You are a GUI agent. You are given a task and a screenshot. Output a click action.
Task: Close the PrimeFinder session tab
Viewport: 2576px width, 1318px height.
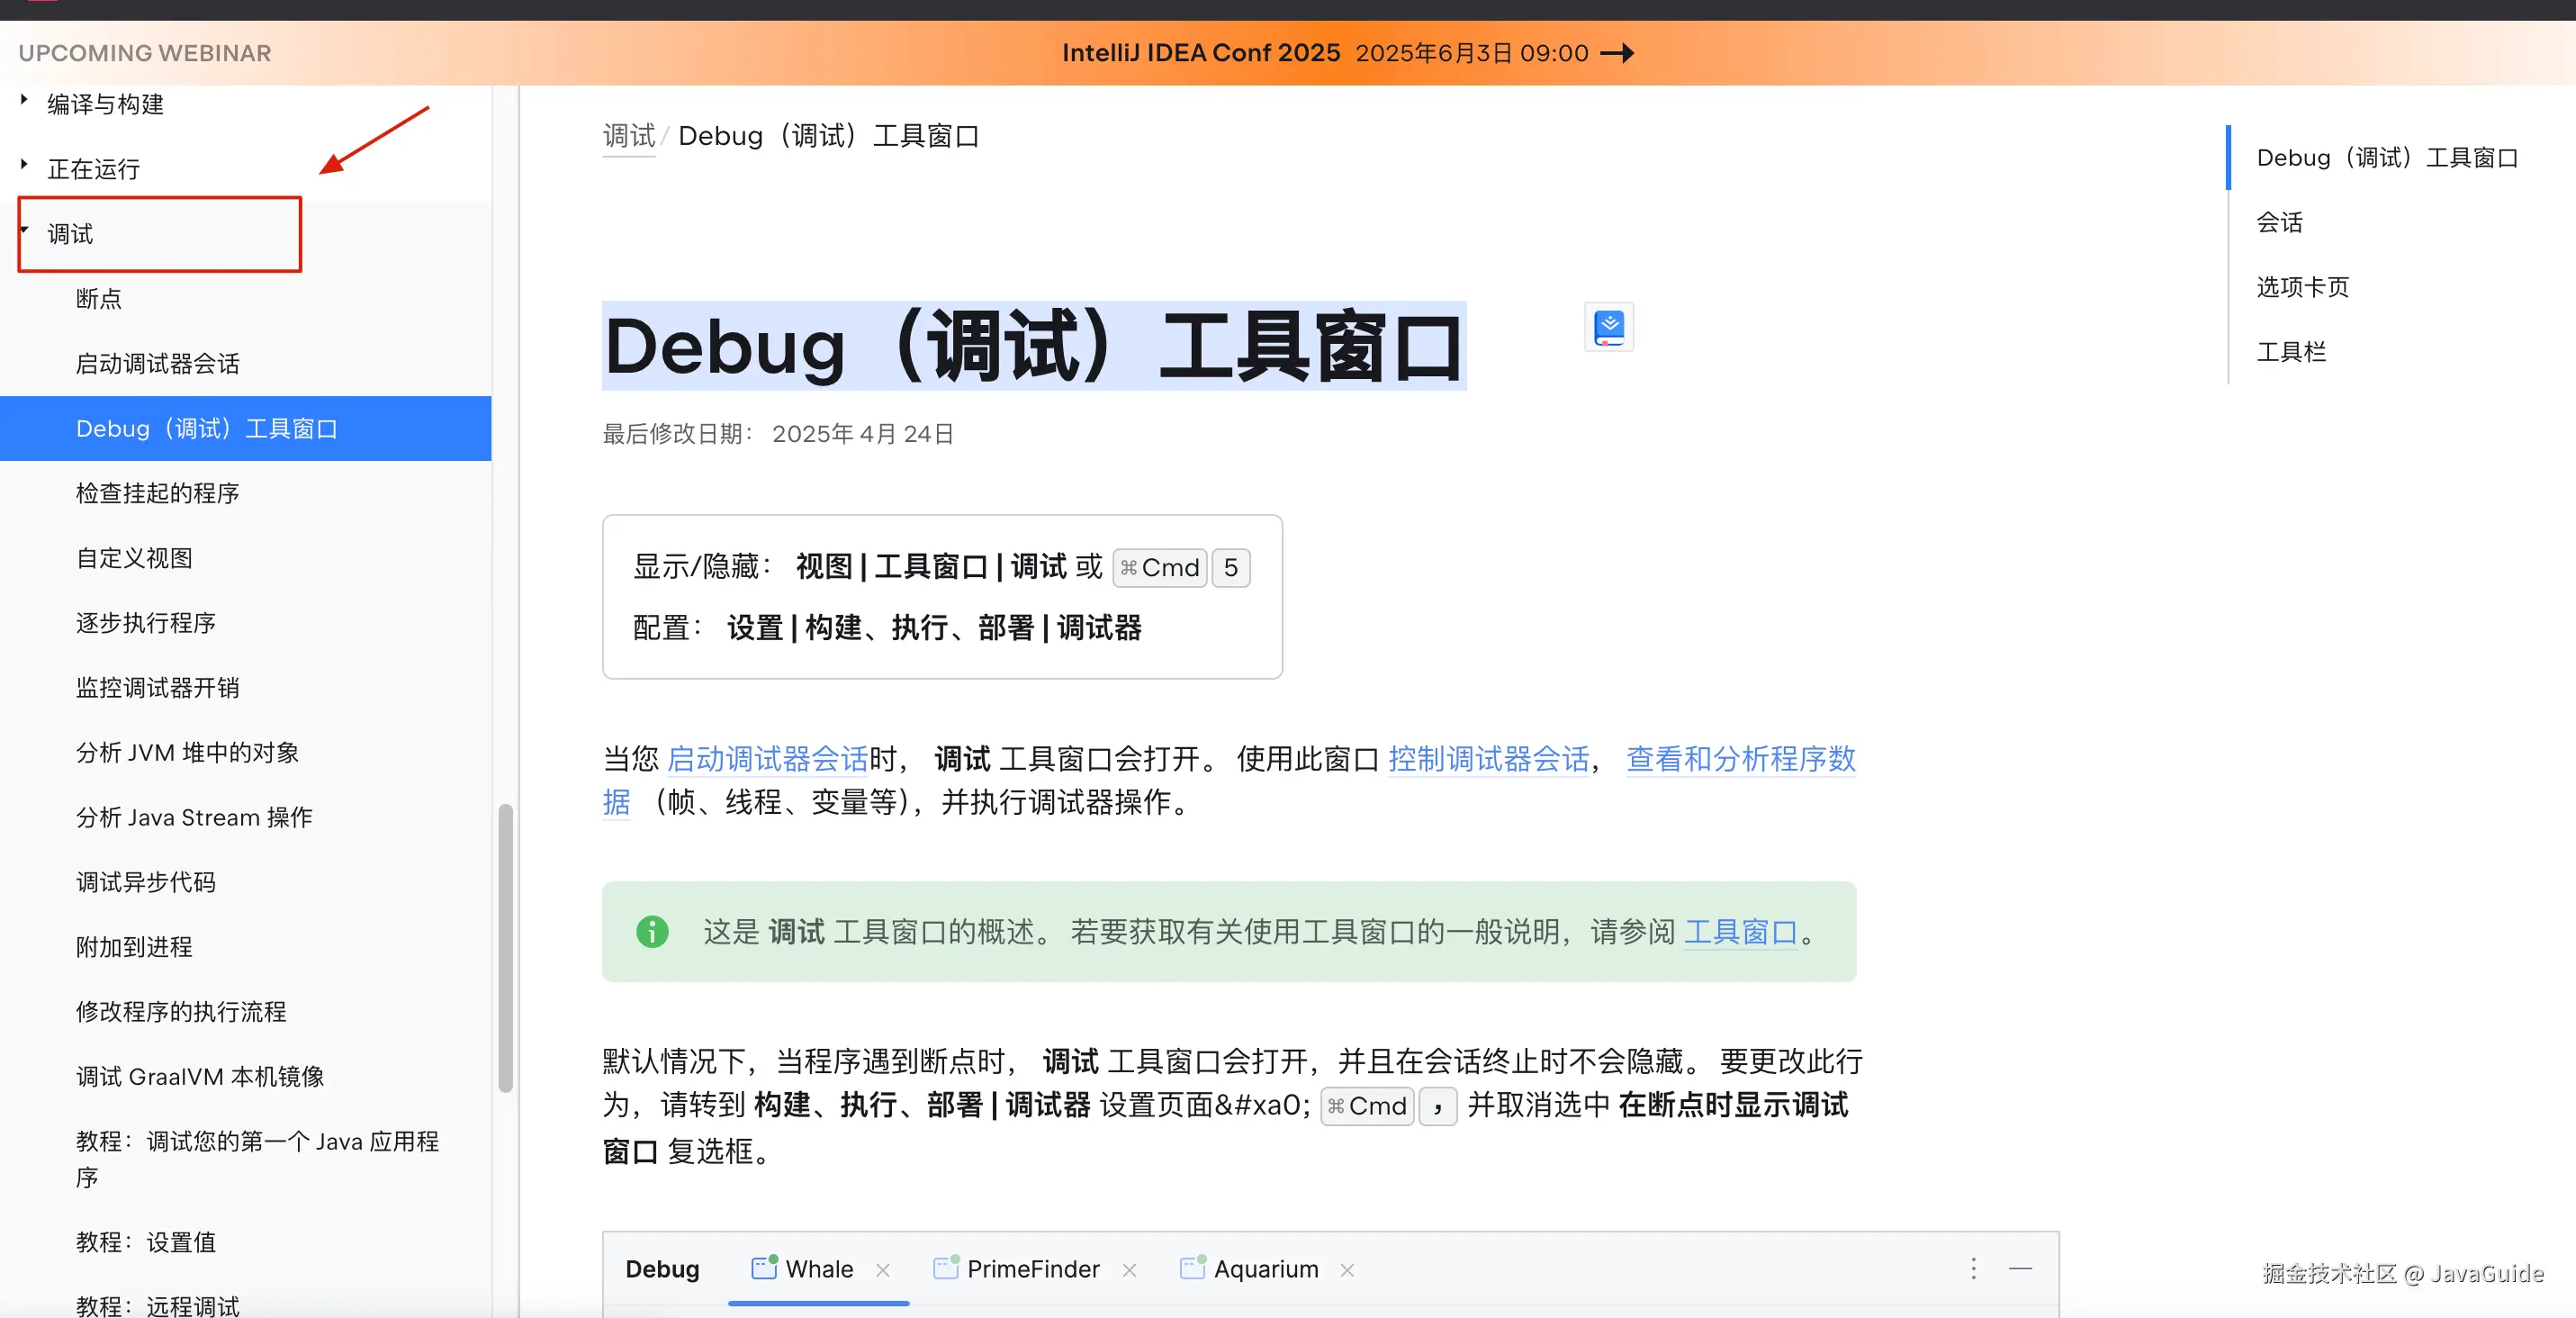point(1129,1270)
